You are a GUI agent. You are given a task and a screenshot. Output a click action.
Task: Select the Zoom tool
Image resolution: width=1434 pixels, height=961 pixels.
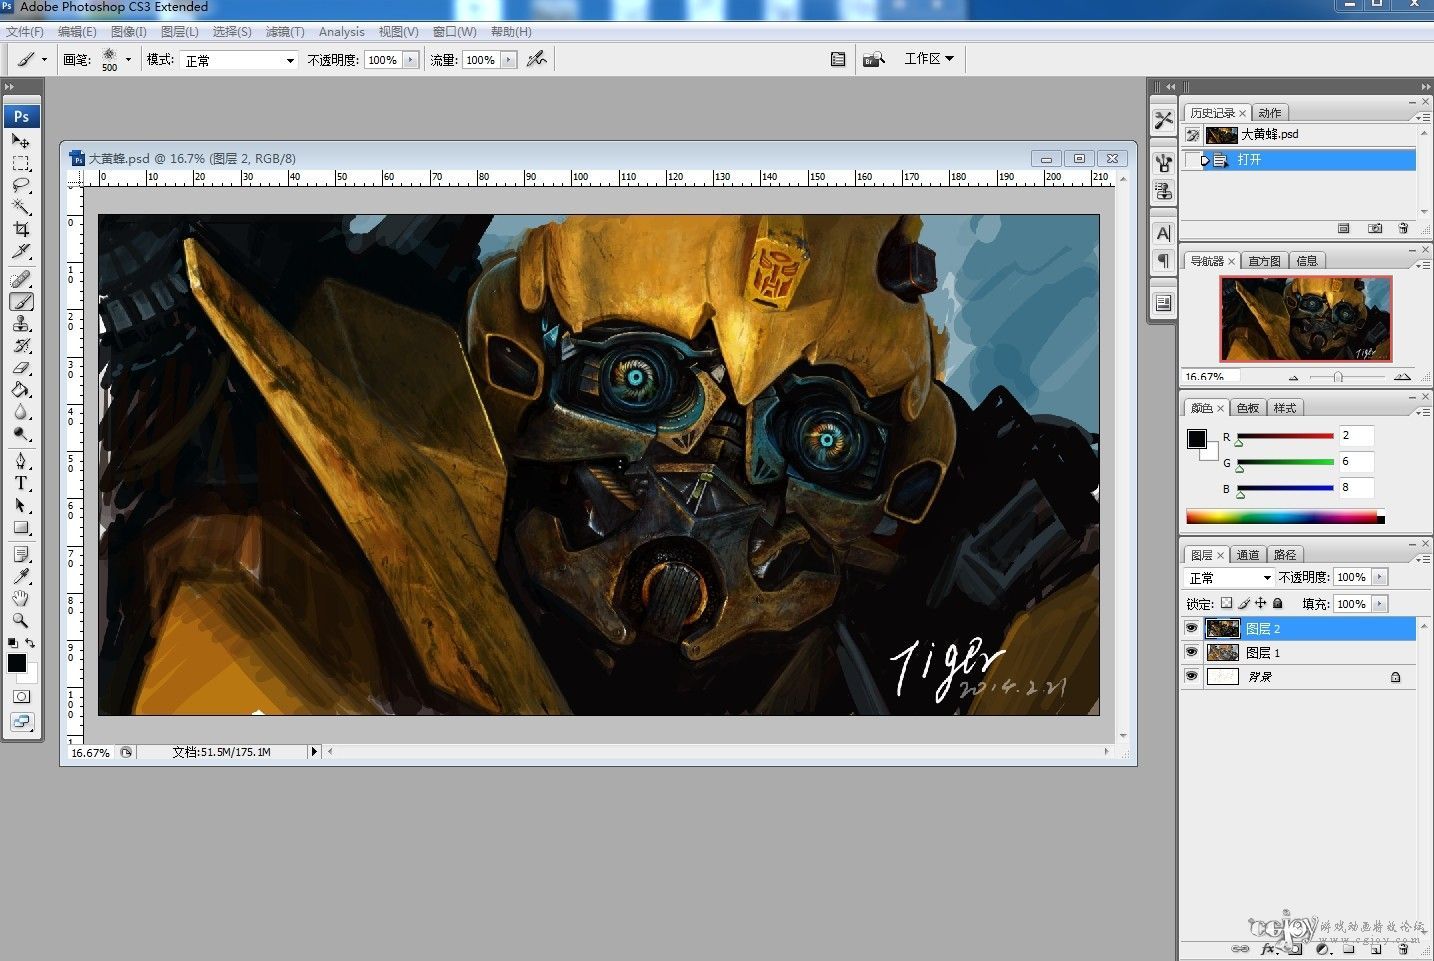coord(21,620)
